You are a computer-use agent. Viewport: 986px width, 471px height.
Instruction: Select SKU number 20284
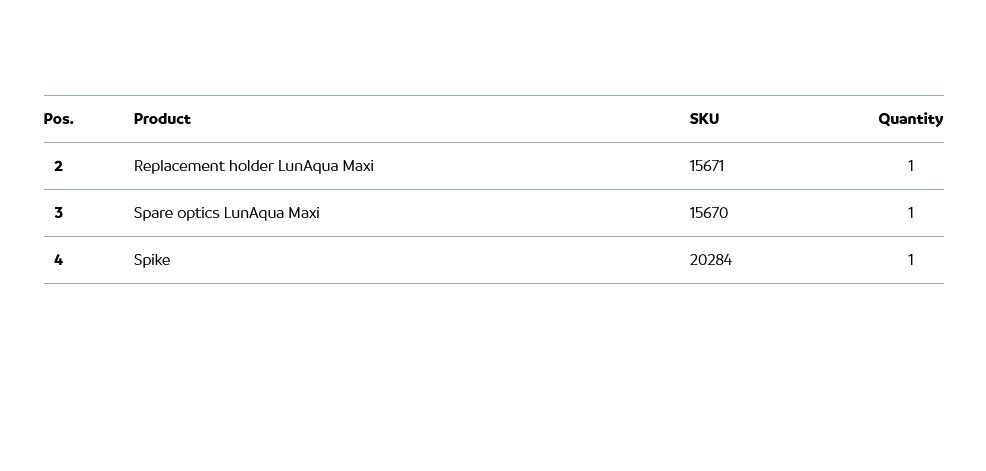coord(710,260)
